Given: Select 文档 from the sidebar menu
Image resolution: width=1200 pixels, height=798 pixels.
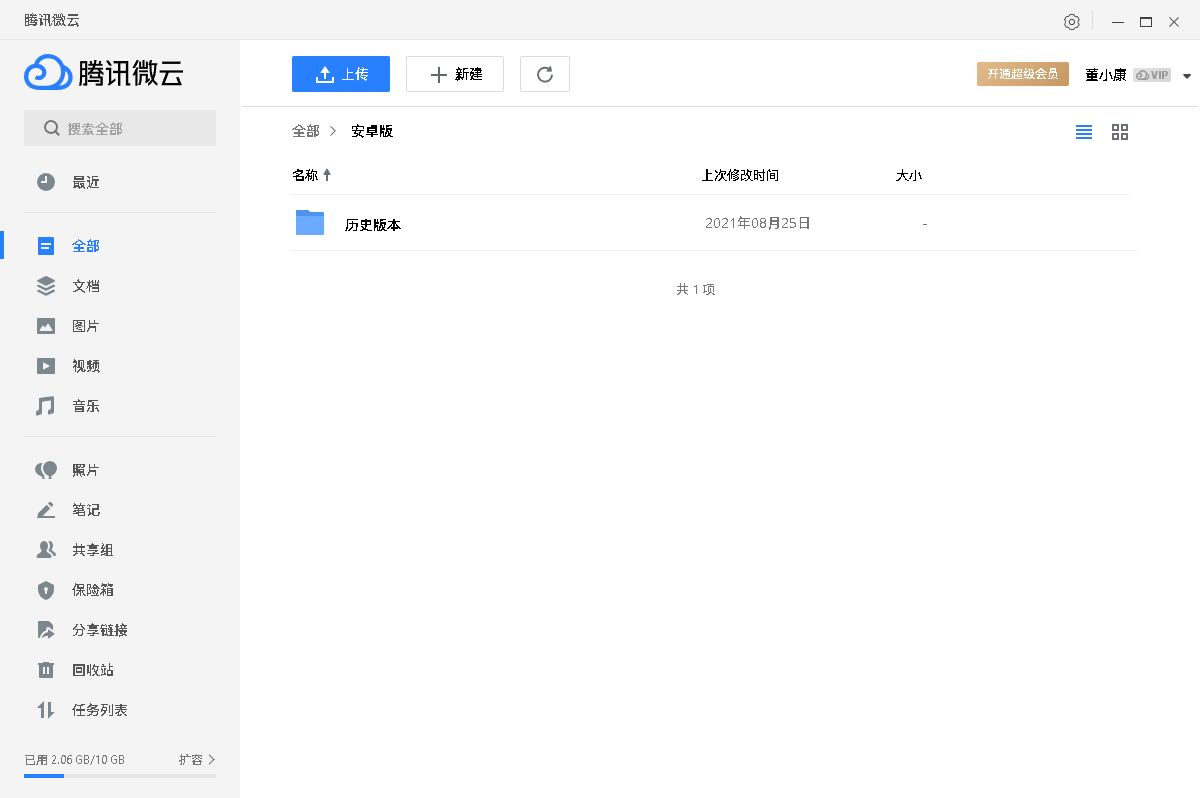Looking at the screenshot, I should pyautogui.click(x=85, y=285).
